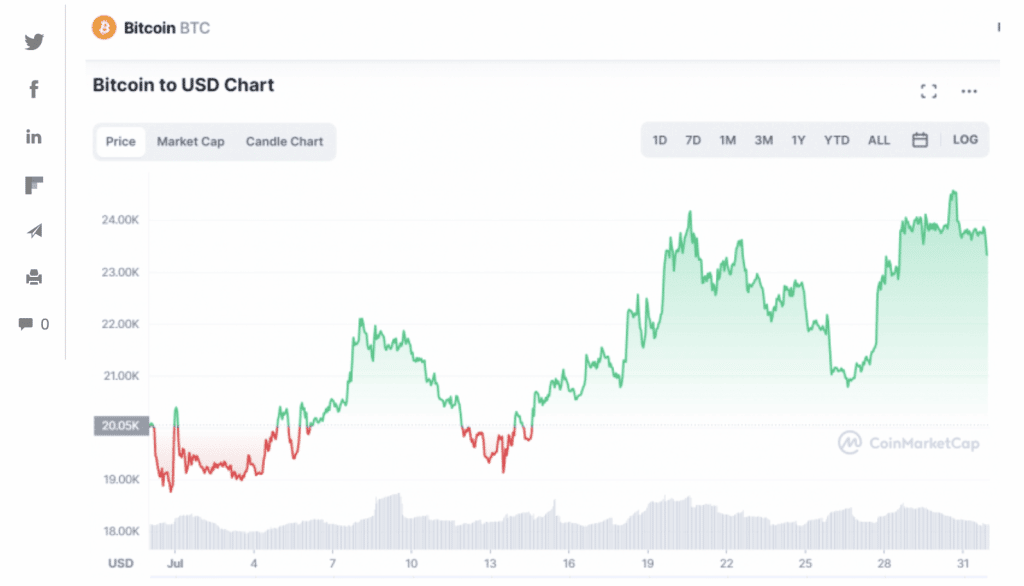1024x586 pixels.
Task: Click the 24.00K y-axis label
Action: click(x=120, y=220)
